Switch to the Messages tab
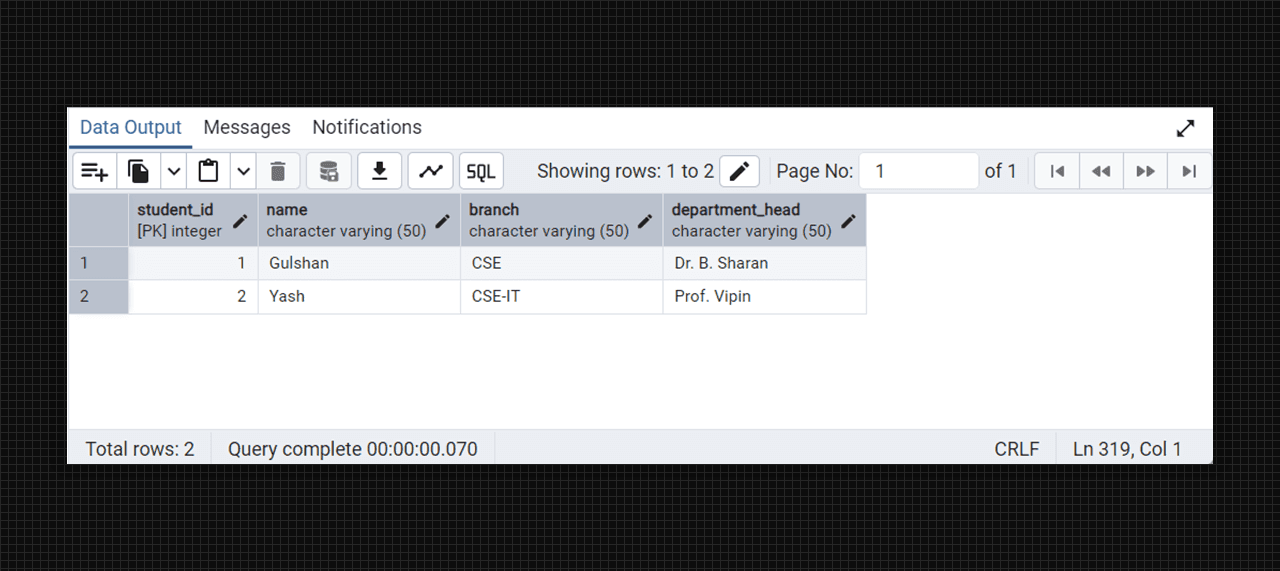1280x571 pixels. click(247, 127)
